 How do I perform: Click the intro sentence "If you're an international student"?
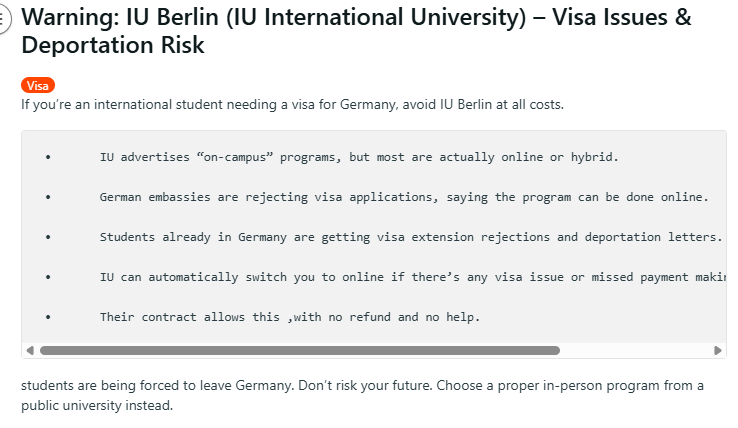tap(292, 104)
